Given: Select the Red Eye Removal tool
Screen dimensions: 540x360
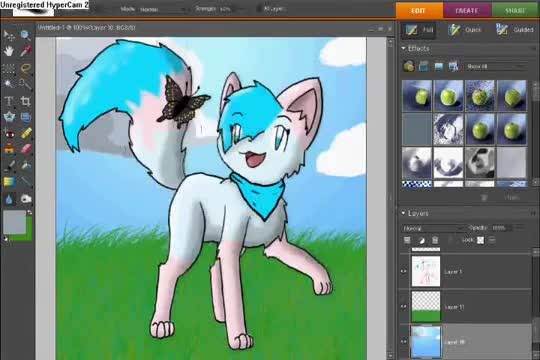Looking at the screenshot, I should 9,134.
